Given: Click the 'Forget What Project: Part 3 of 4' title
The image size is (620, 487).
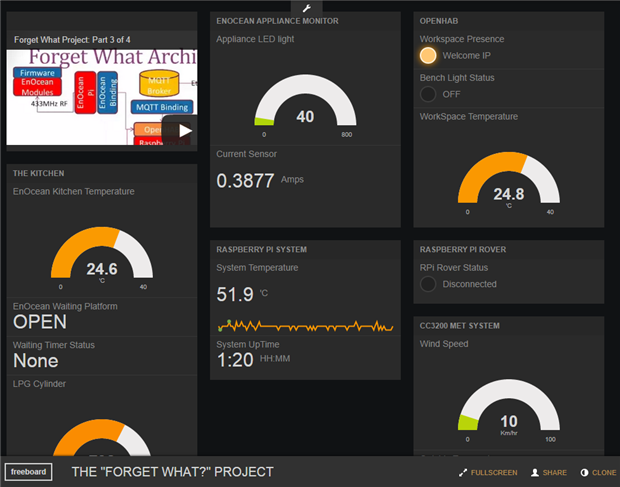Looking at the screenshot, I should click(72, 40).
